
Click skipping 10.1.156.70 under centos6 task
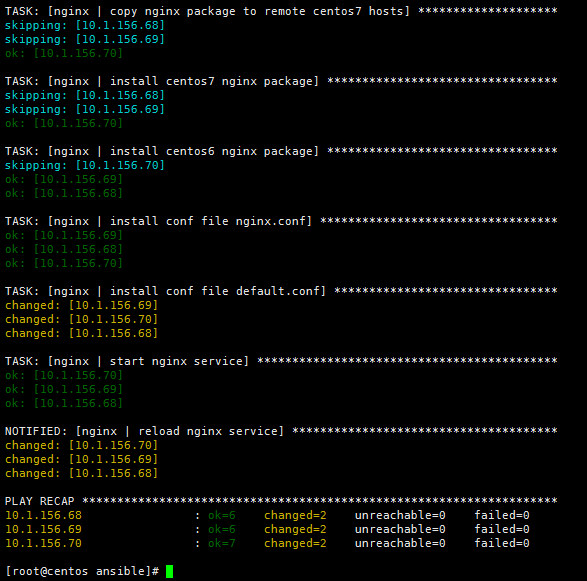(x=85, y=165)
